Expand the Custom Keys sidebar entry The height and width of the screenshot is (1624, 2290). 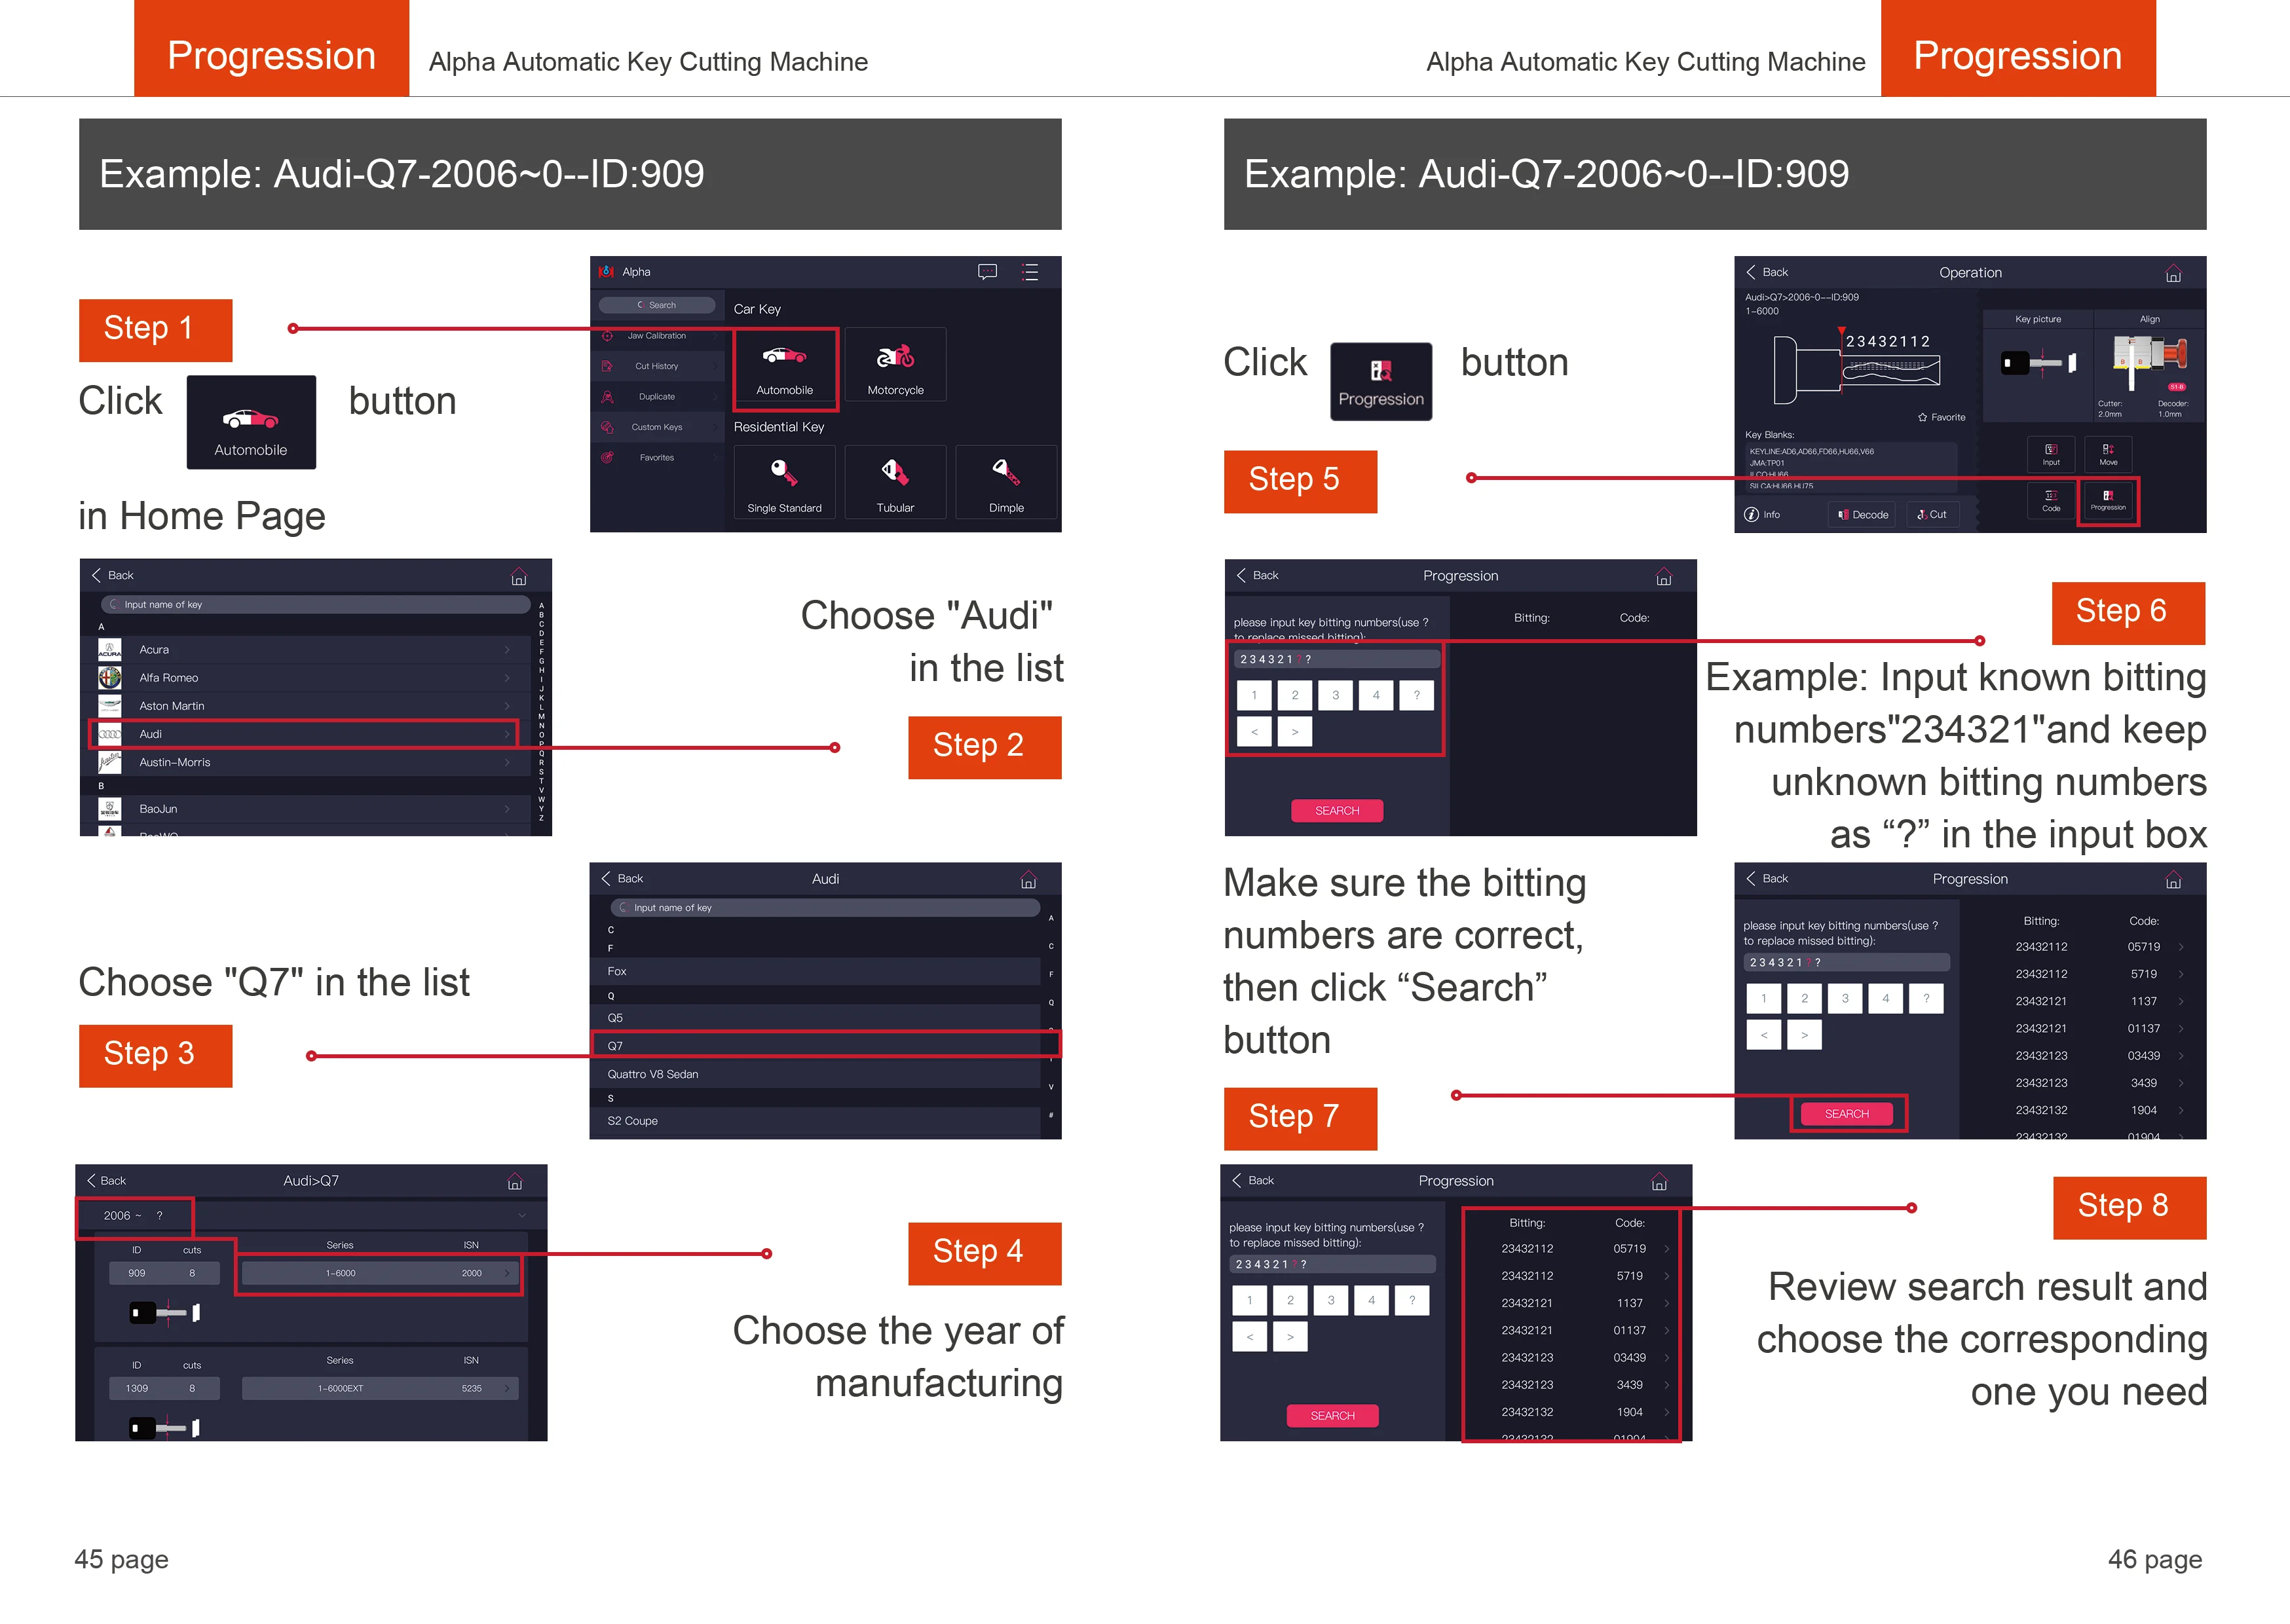[x=657, y=427]
